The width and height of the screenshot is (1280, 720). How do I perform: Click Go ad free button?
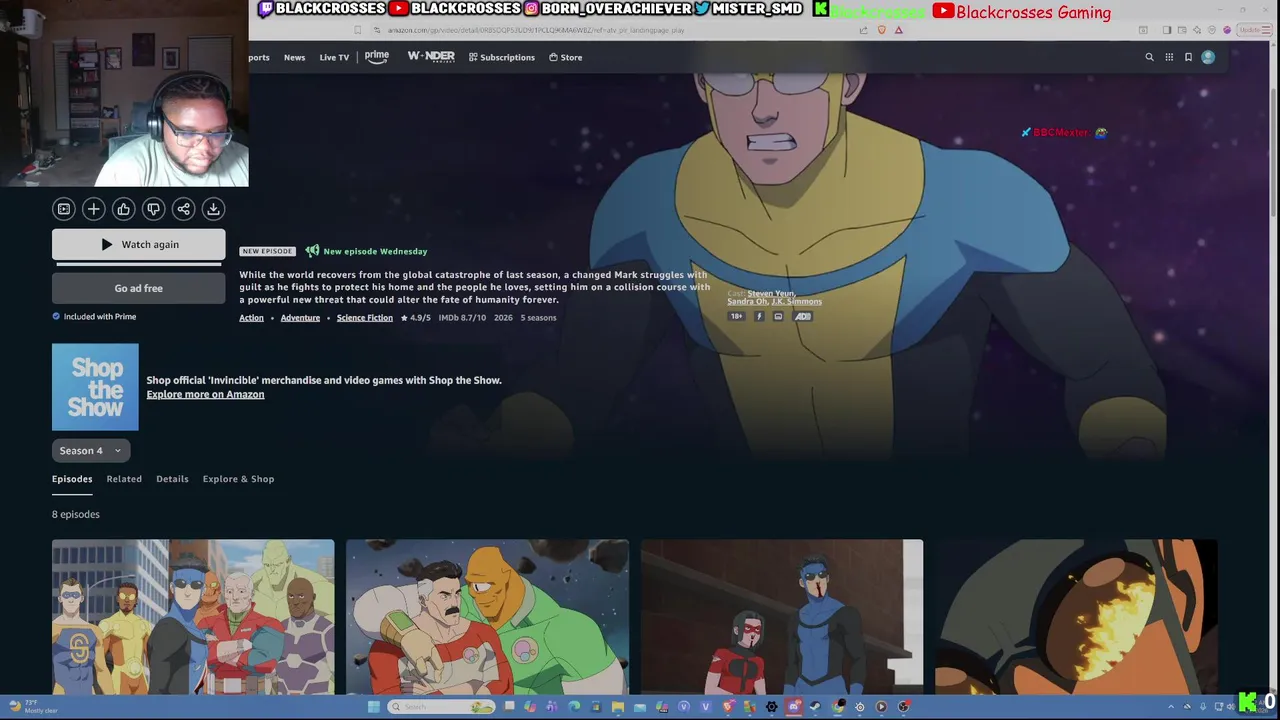tap(139, 288)
